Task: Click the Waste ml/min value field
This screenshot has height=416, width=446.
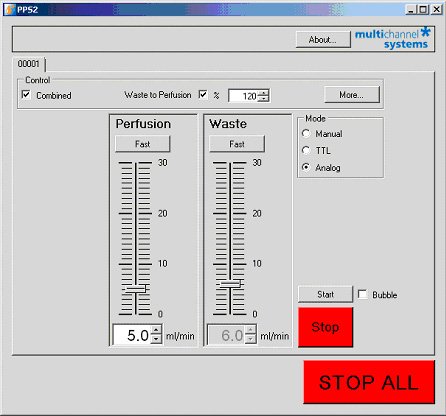Action: click(227, 335)
